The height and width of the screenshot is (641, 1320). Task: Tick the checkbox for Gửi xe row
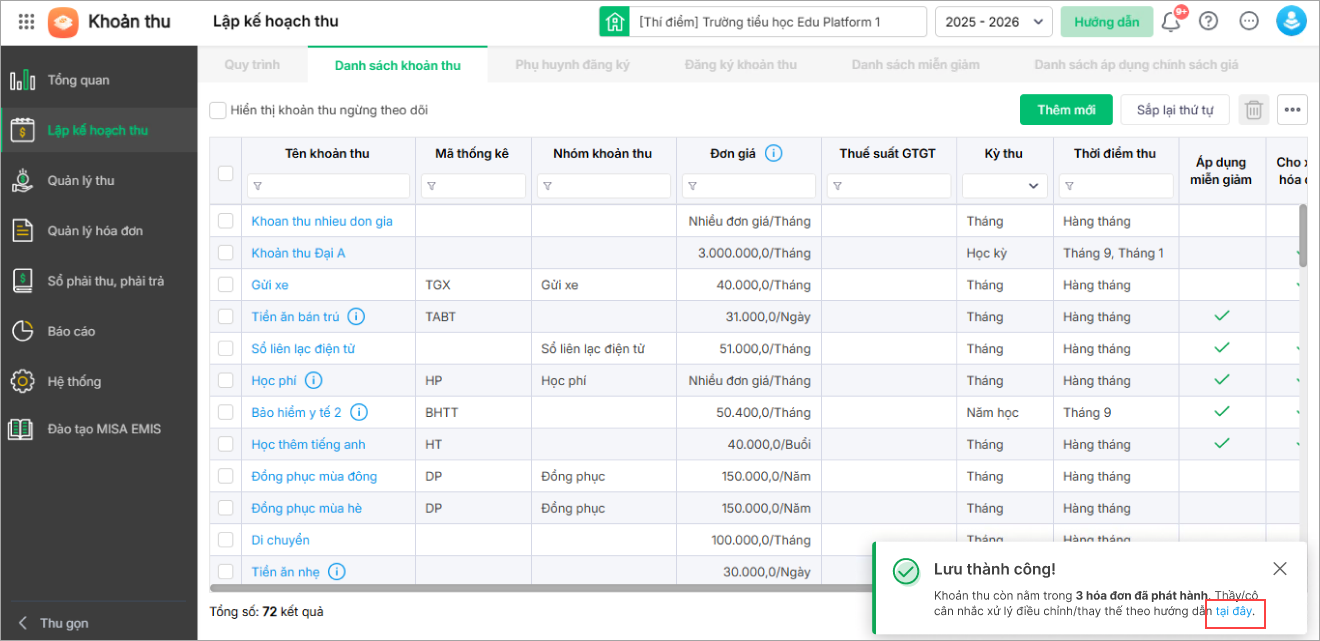point(226,285)
